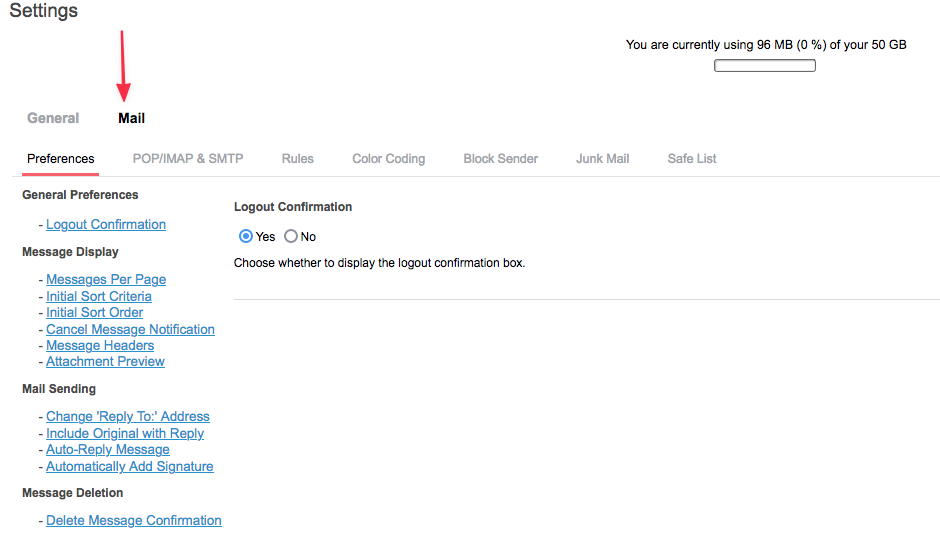
Task: Open the POP/IMAP & SMTP tab
Action: 188,159
